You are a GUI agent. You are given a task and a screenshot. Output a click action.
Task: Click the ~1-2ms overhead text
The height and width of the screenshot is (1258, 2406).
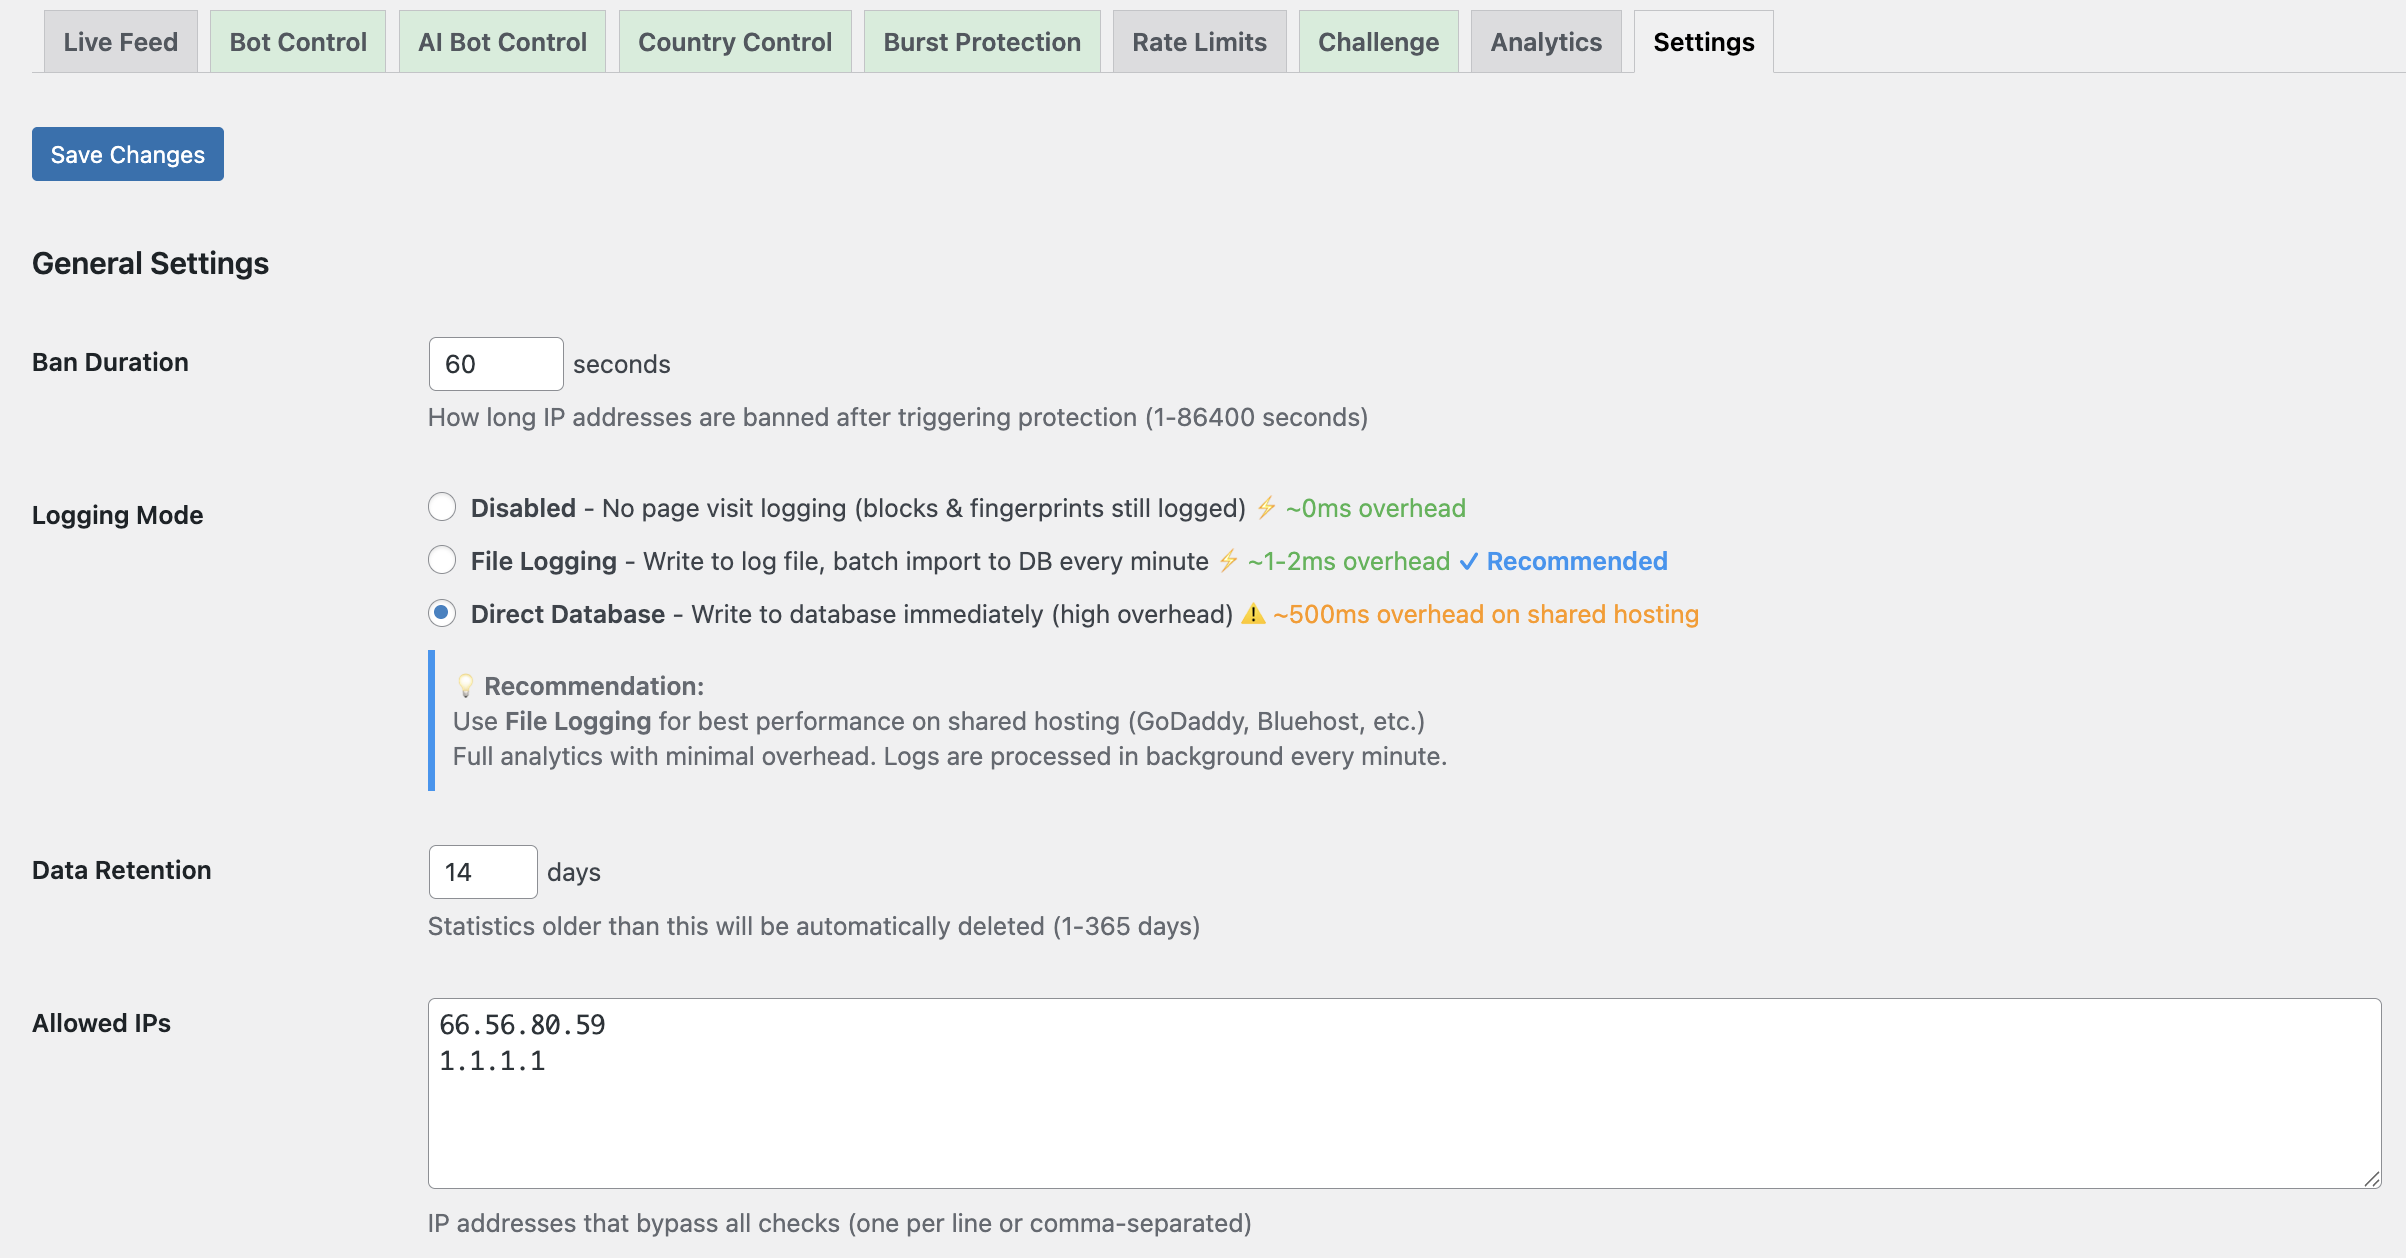(1349, 561)
